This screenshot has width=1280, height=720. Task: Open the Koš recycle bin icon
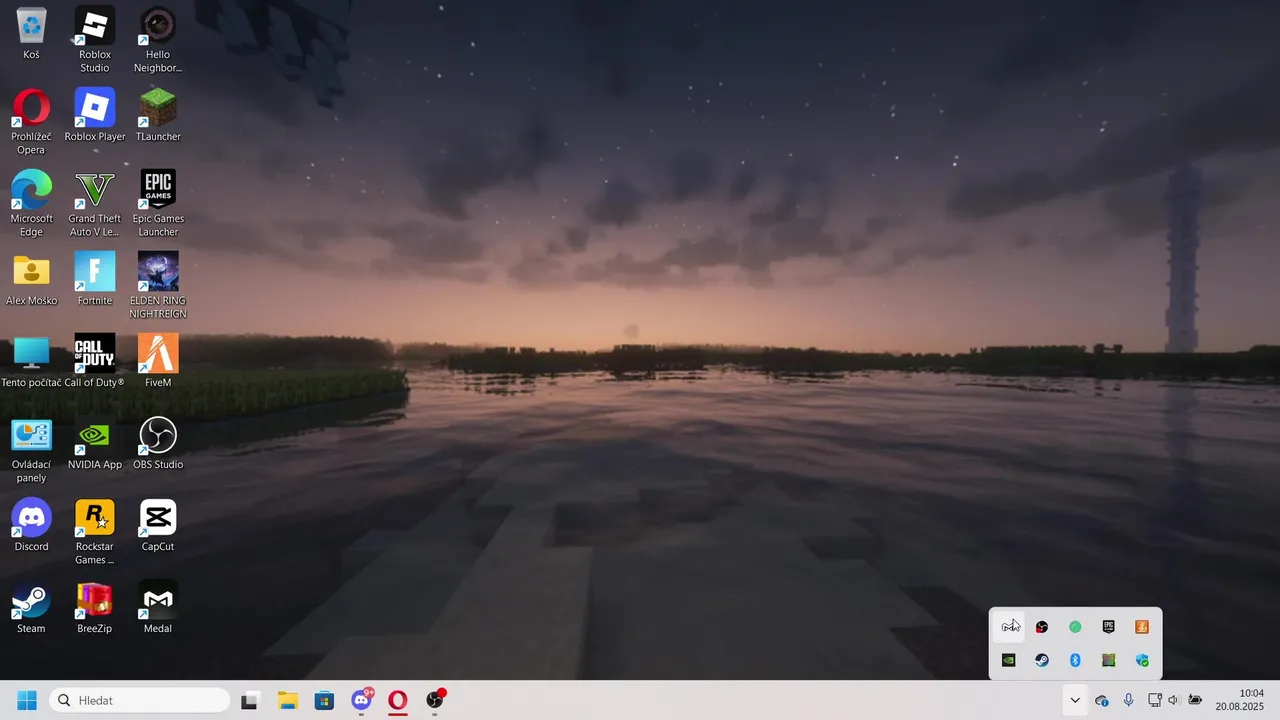pos(31,33)
